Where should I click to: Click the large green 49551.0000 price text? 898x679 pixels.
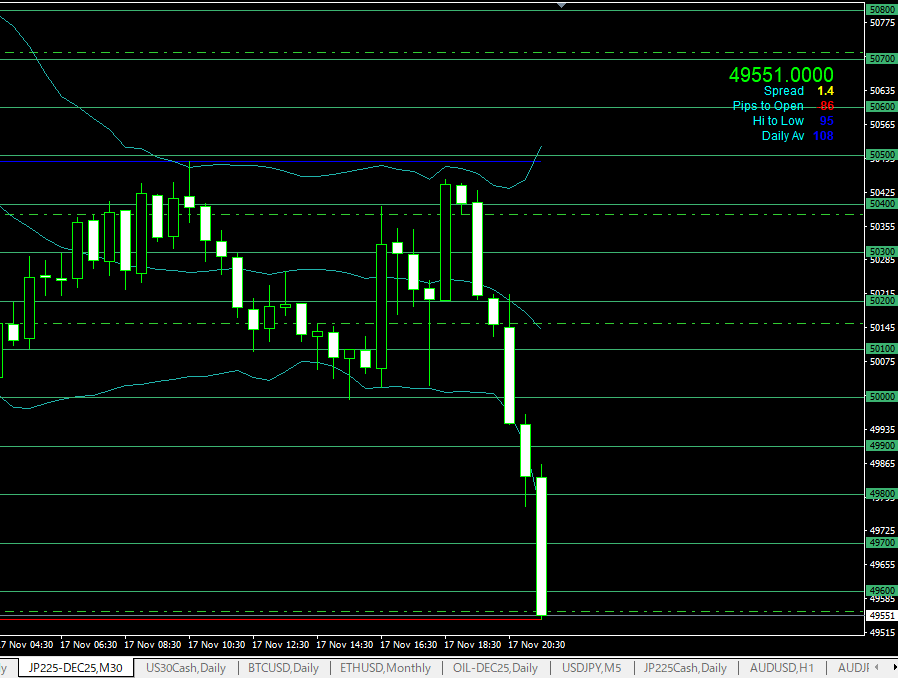(781, 75)
